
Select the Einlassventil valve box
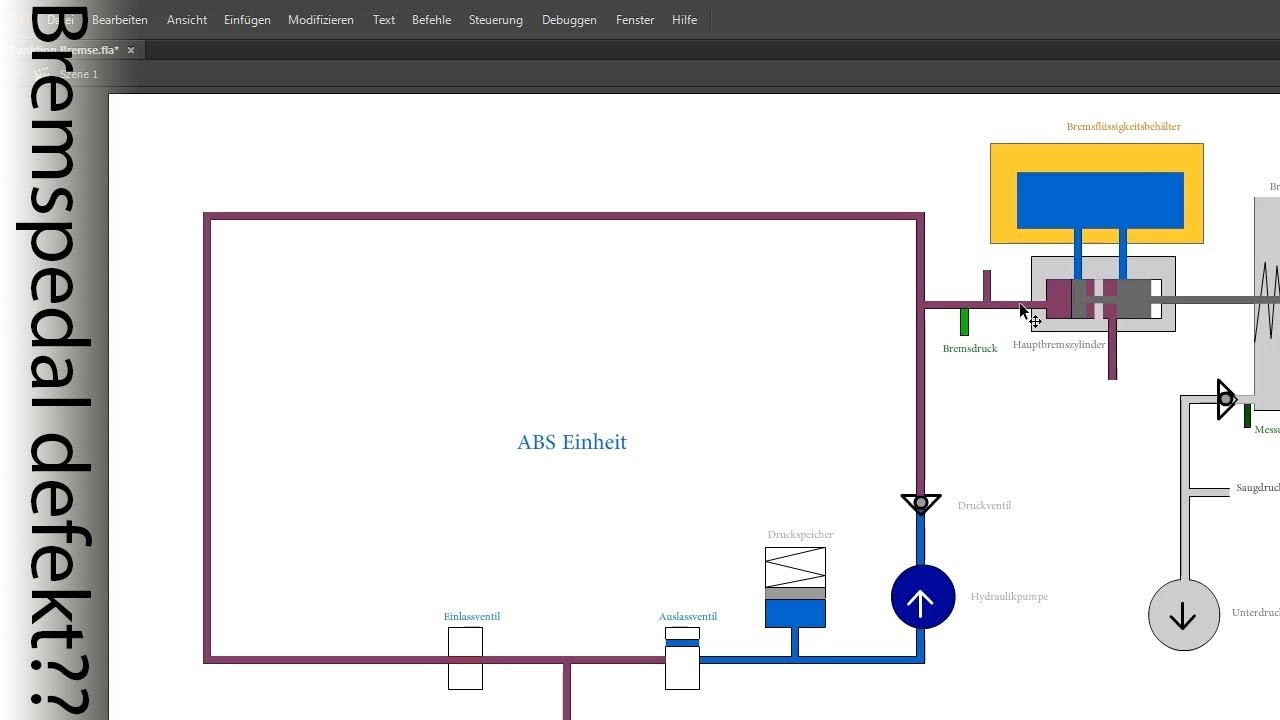pyautogui.click(x=465, y=658)
